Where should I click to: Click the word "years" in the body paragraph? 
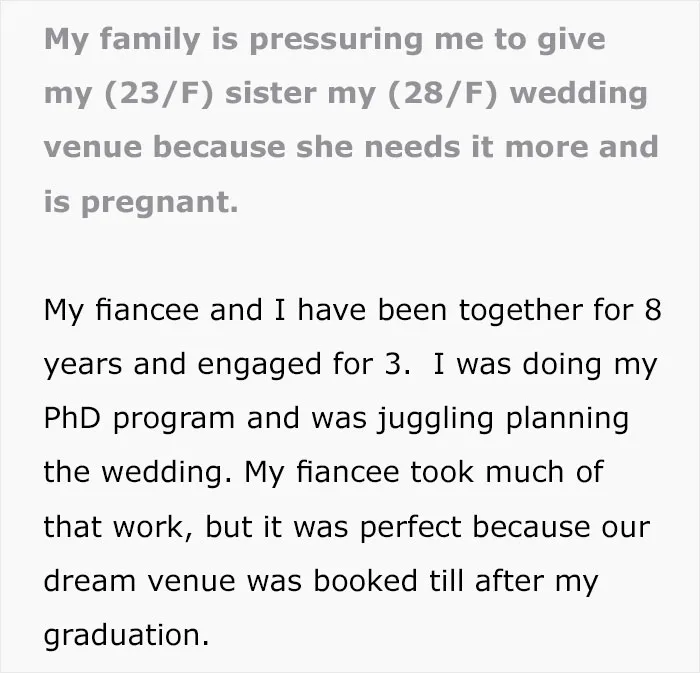coord(83,366)
